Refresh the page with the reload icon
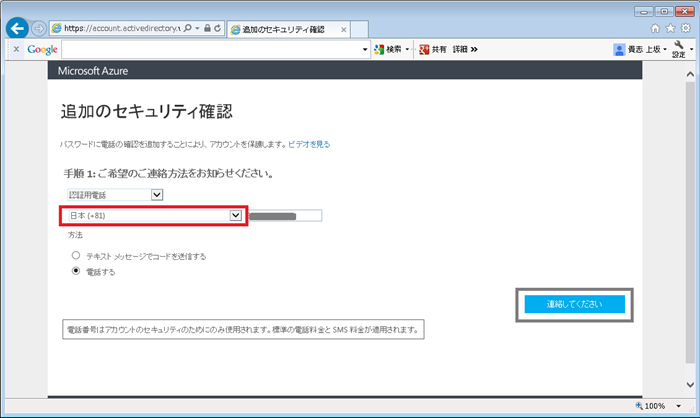The width and height of the screenshot is (700, 418). 217,28
